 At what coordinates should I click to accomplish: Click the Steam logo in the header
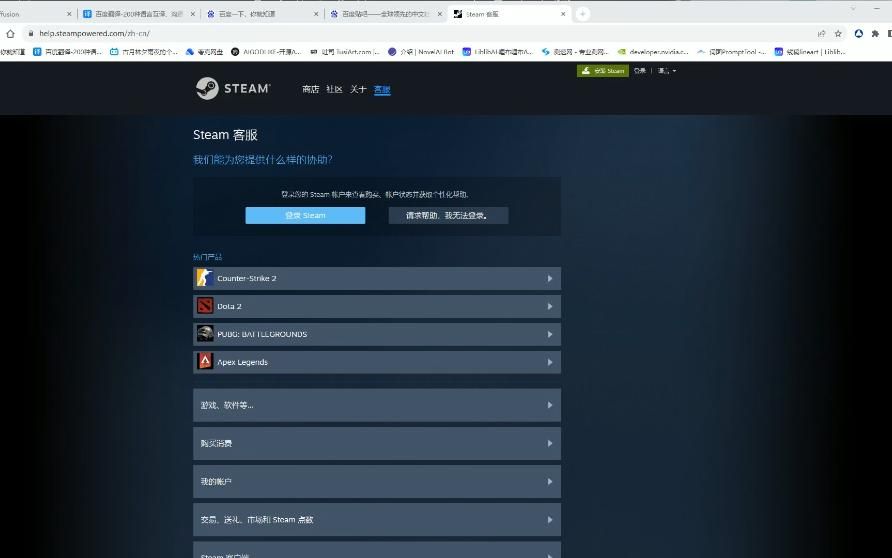pos(233,88)
